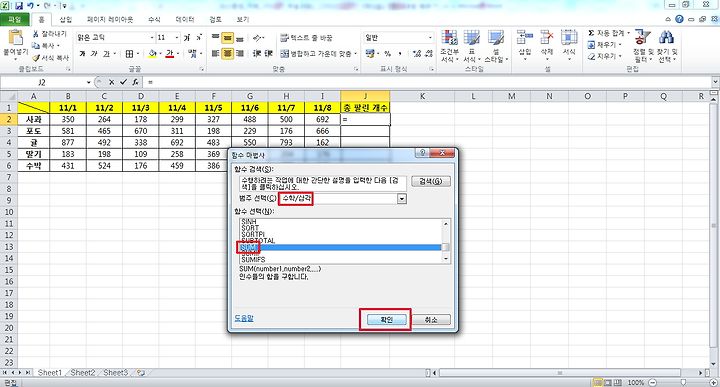720x387 pixels.
Task: Click Fill (채우기) icon
Action: coord(591,45)
